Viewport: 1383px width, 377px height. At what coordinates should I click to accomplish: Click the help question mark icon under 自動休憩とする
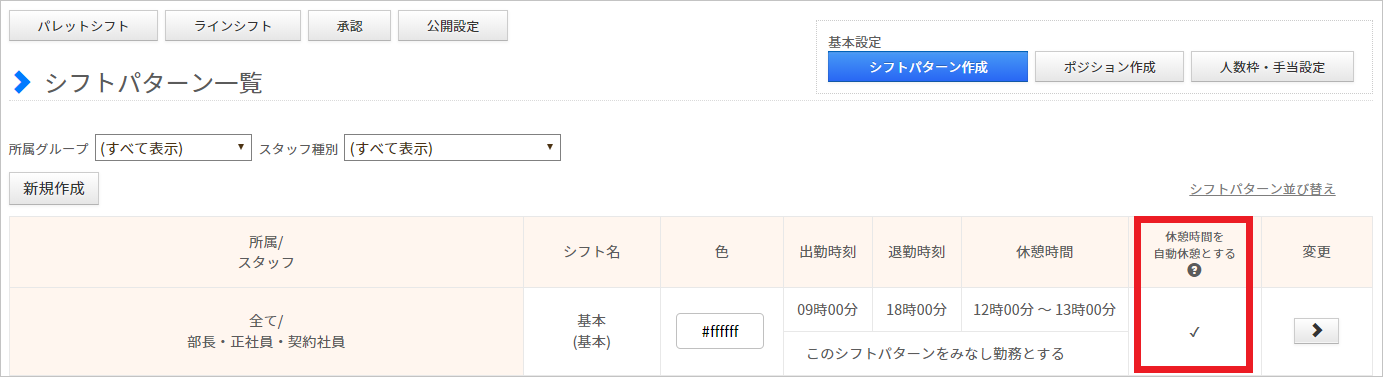click(x=1194, y=270)
